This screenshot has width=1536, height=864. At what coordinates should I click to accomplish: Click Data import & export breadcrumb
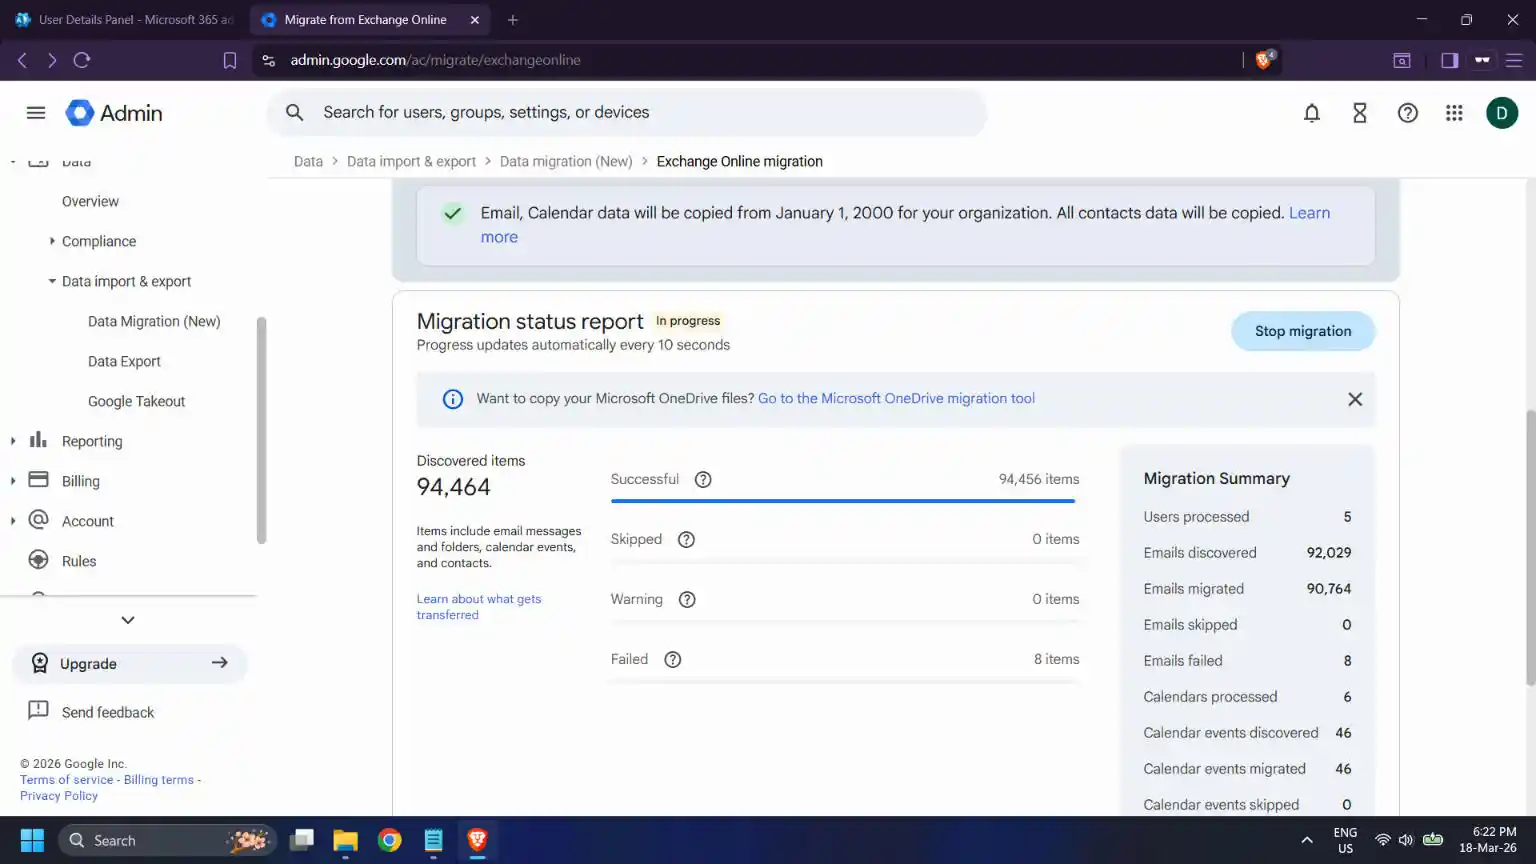411,161
